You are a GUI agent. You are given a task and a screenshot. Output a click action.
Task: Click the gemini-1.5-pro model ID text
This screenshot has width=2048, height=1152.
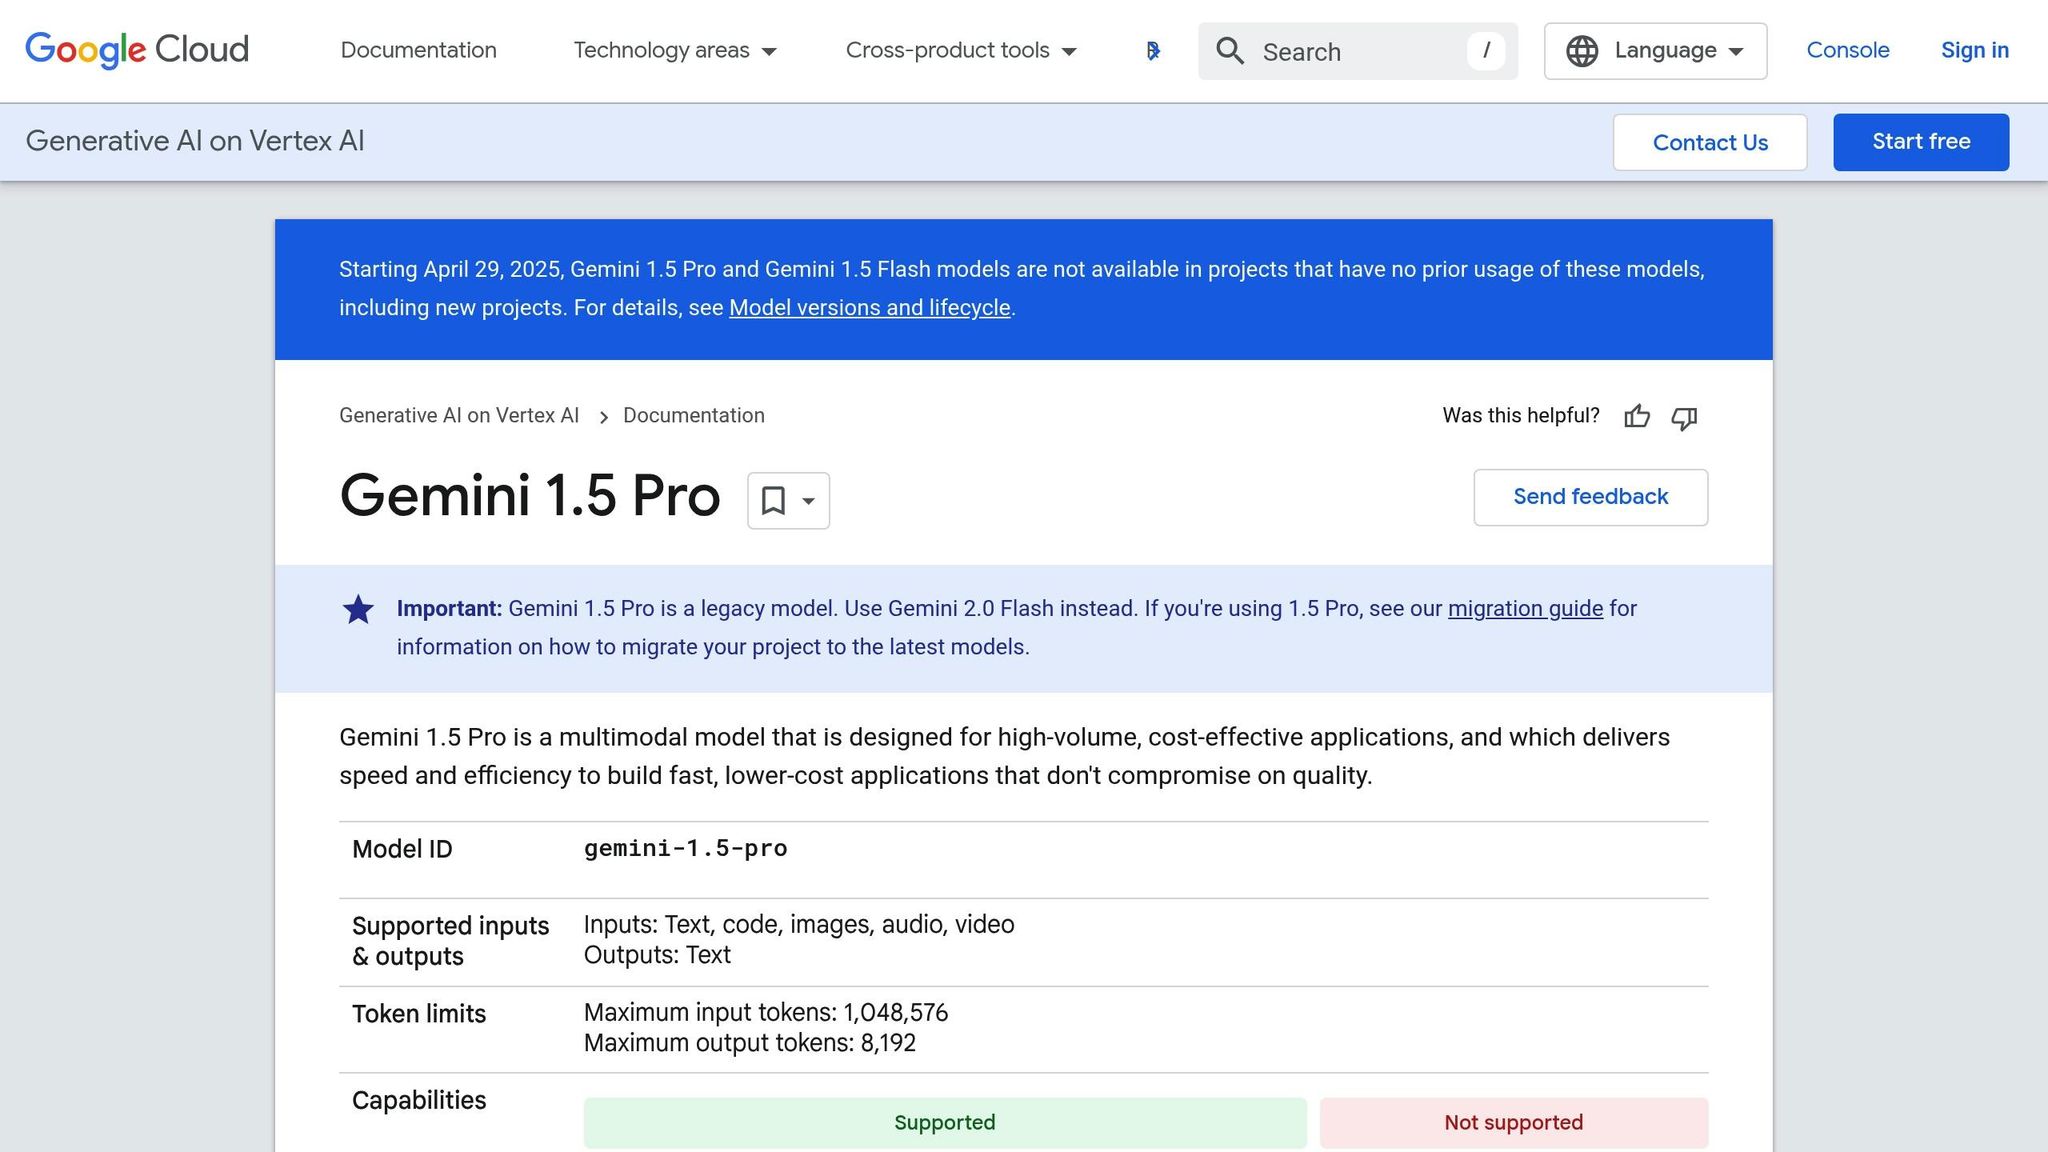685,849
